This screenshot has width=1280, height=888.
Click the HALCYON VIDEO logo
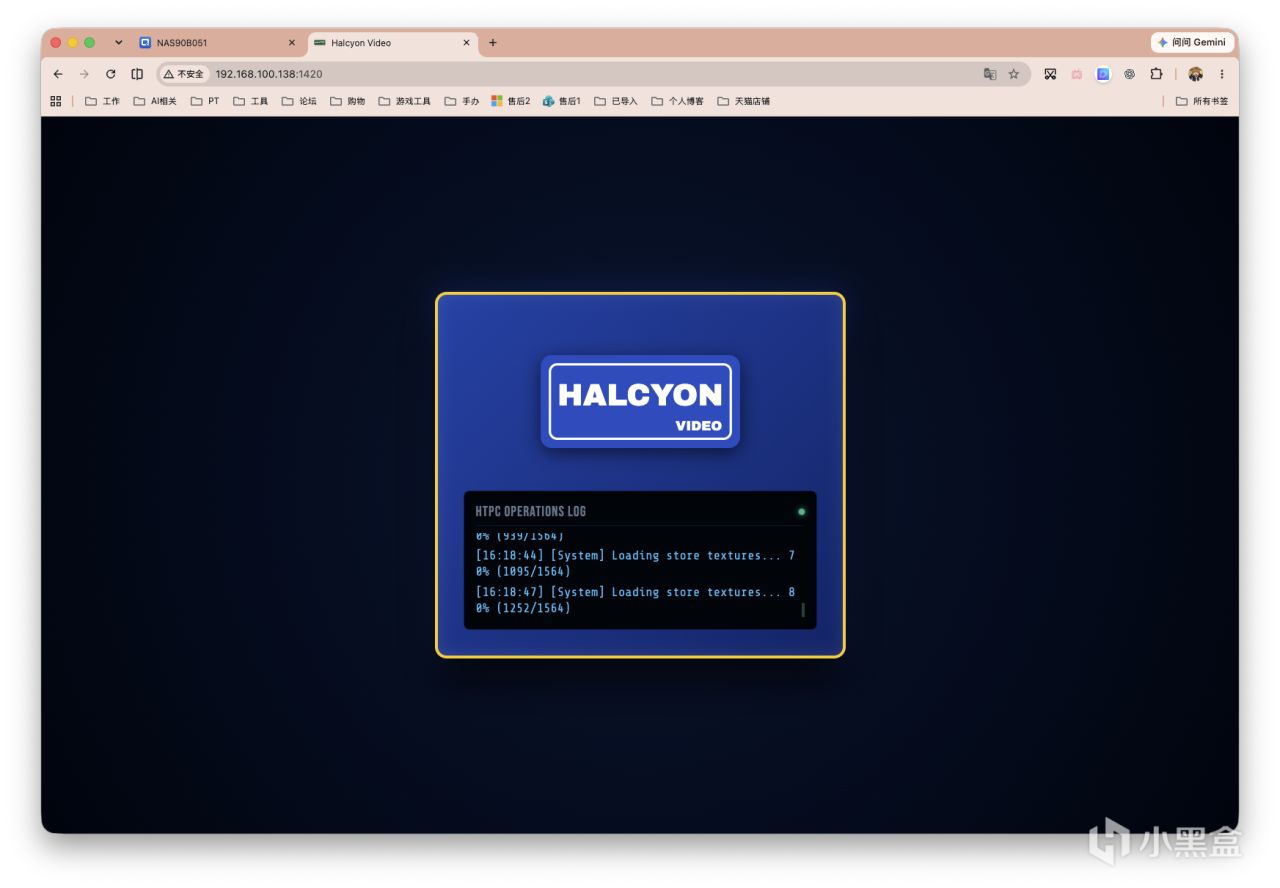pyautogui.click(x=640, y=401)
